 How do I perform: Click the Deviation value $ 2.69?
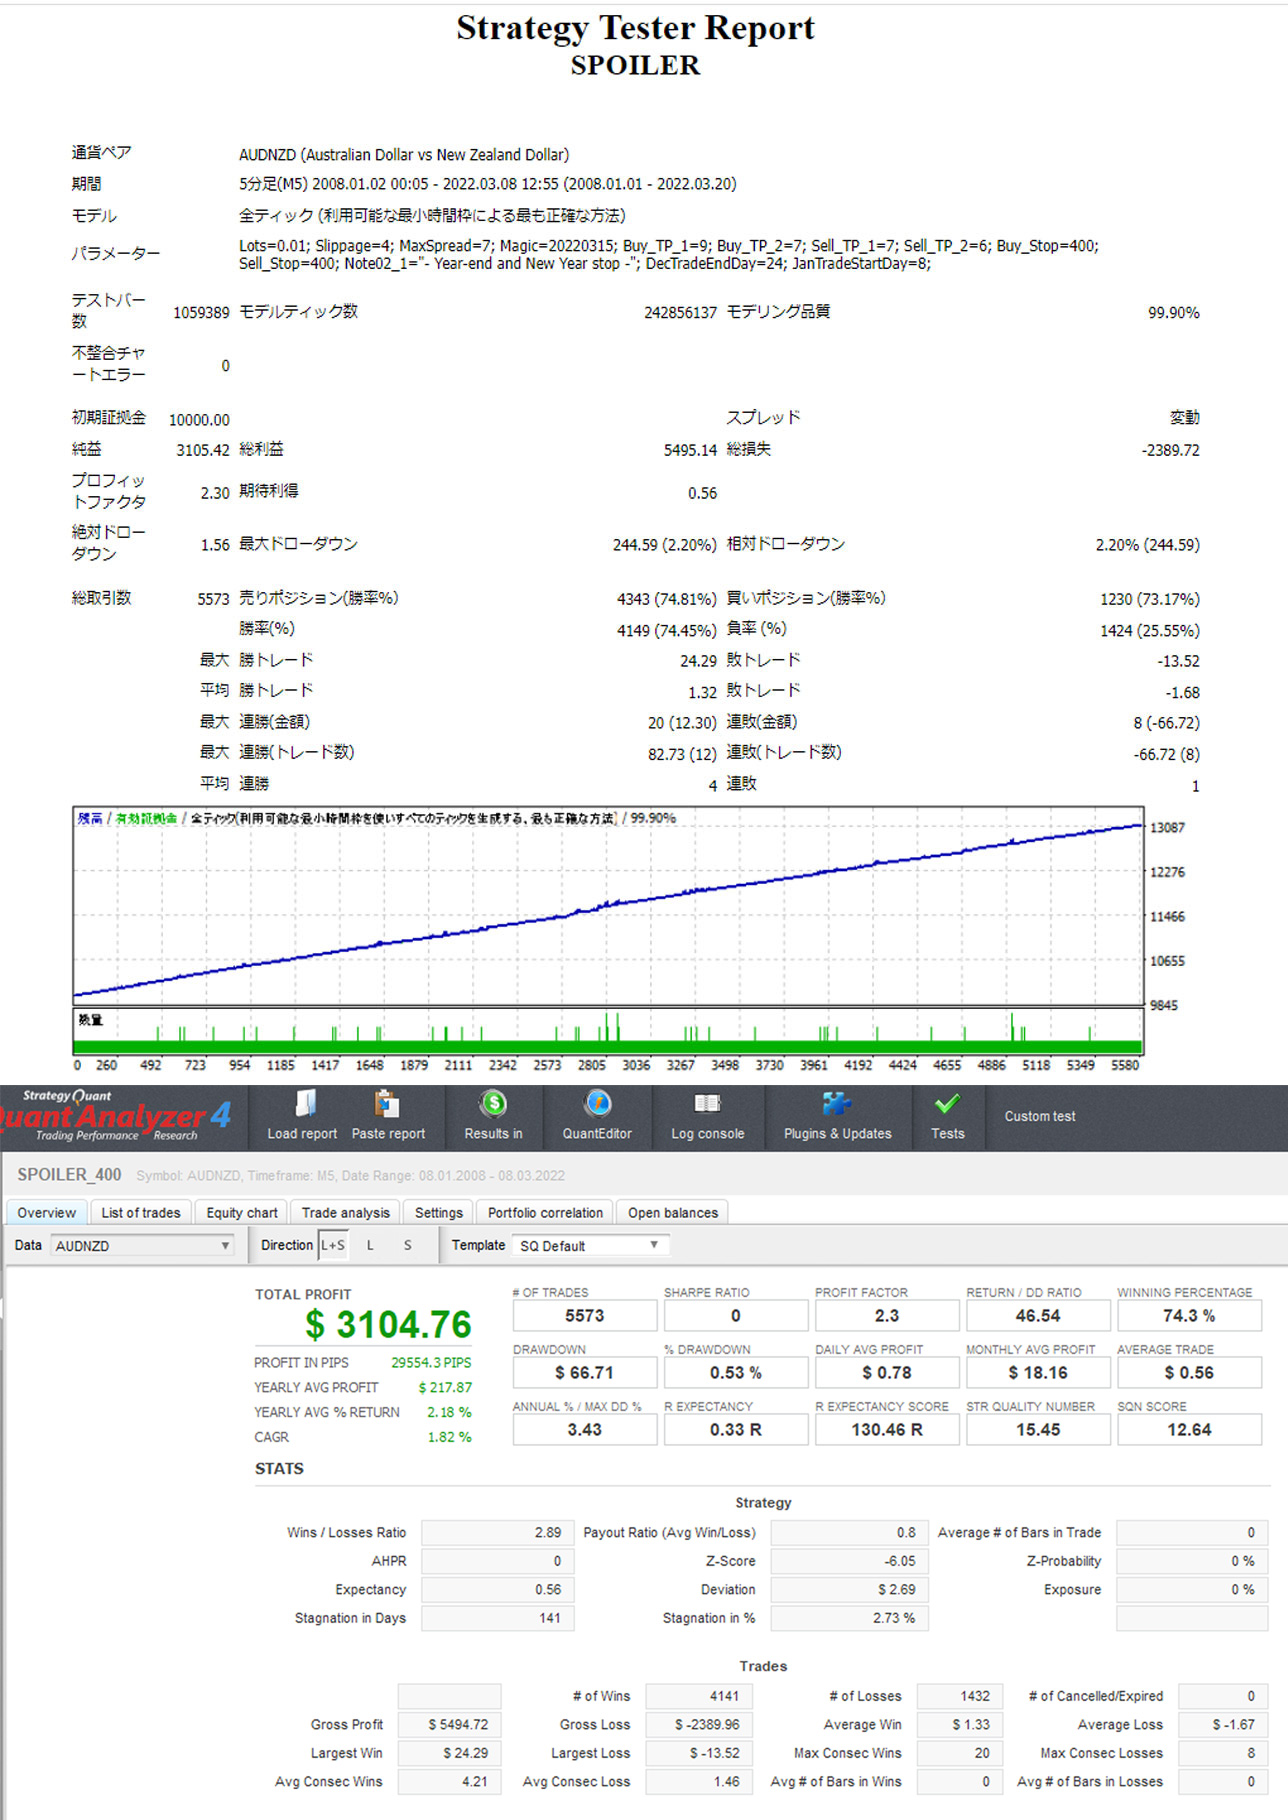coord(850,1589)
